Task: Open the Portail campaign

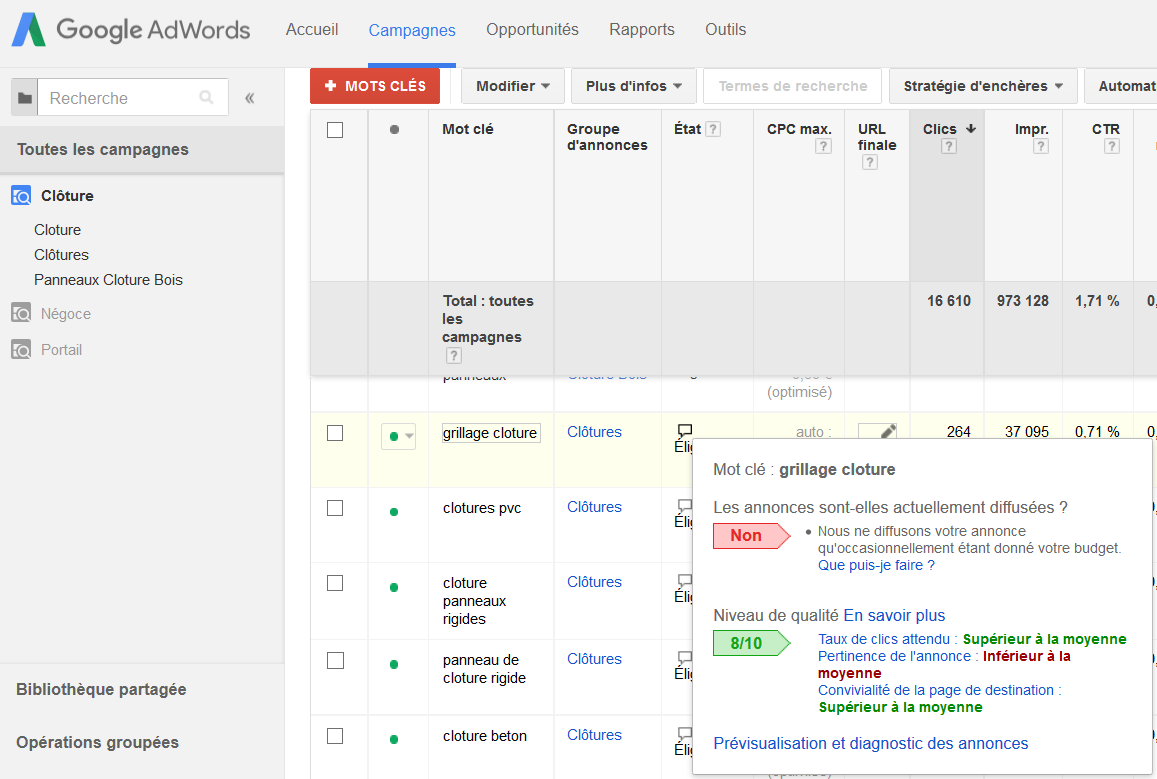Action: pos(61,350)
